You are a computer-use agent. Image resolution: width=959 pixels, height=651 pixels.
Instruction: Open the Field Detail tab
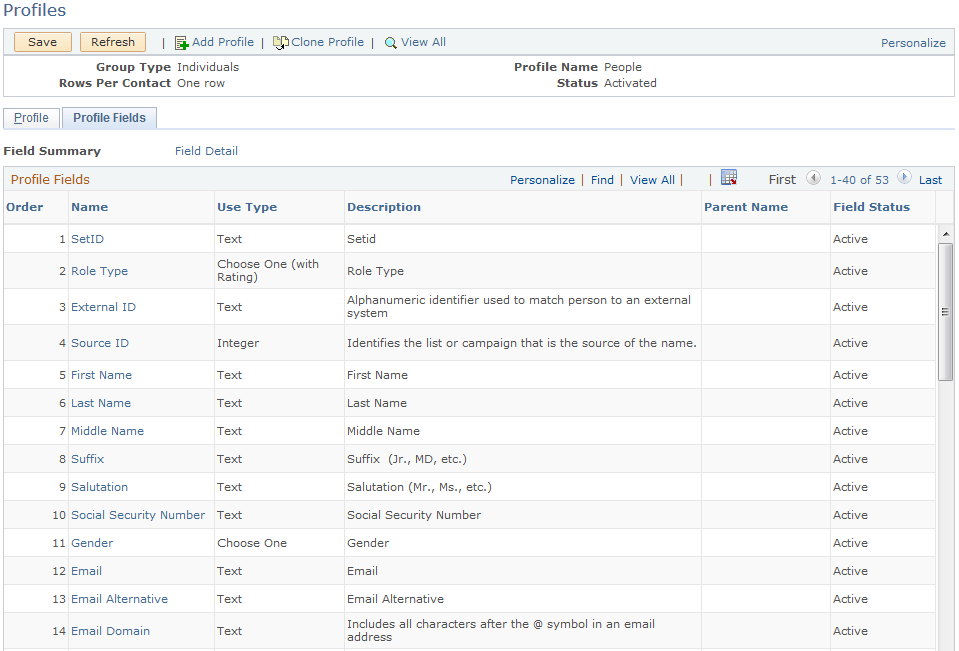(206, 151)
